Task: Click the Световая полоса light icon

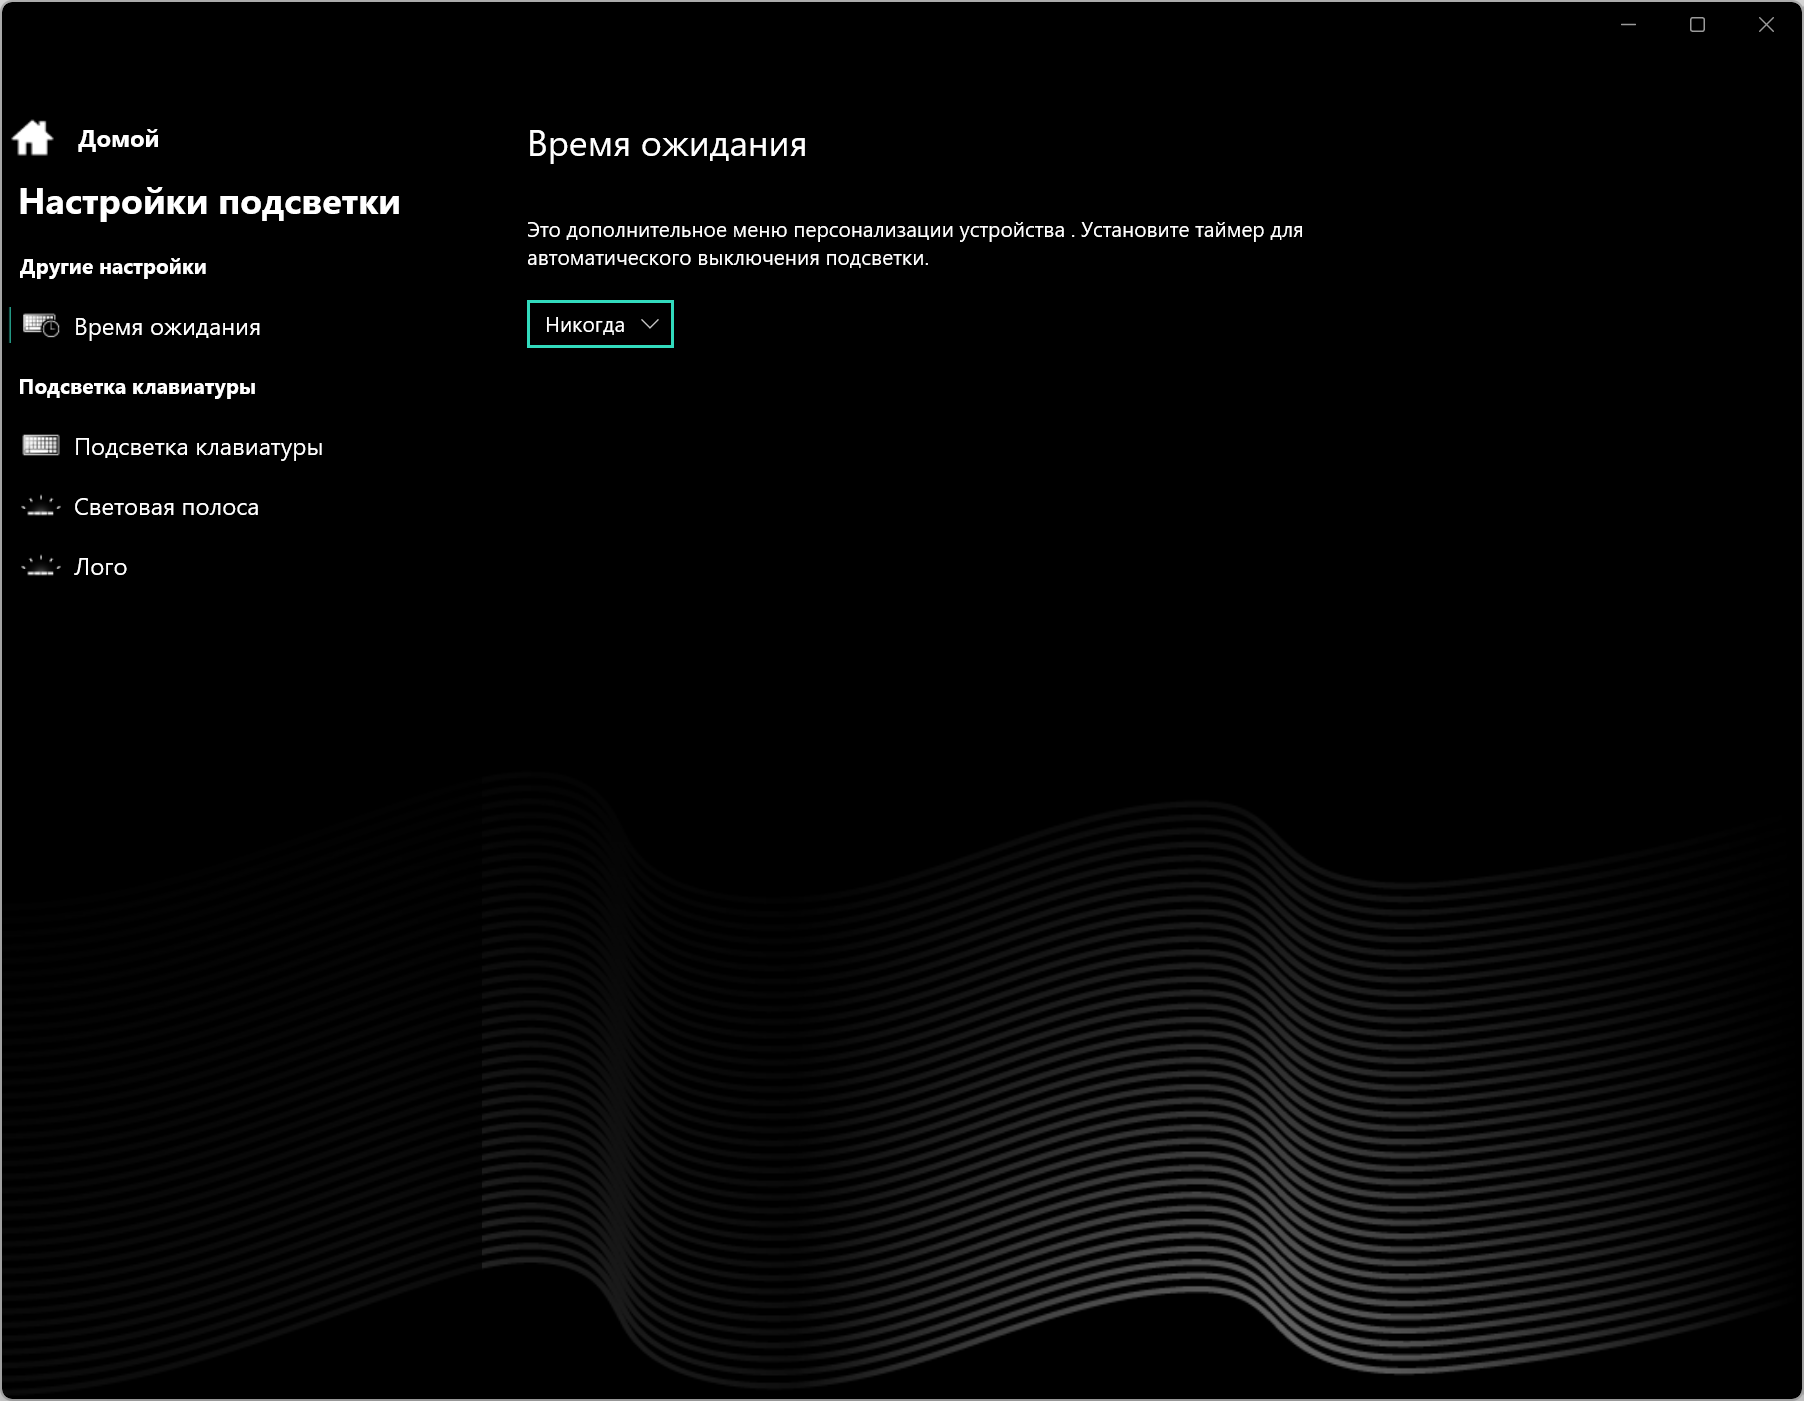Action: [x=41, y=506]
